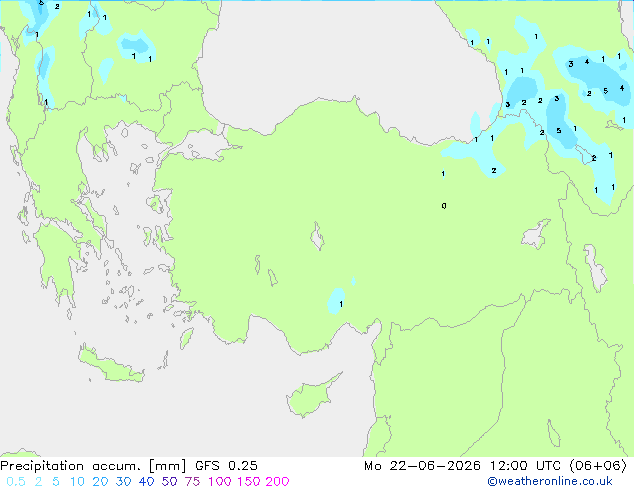This screenshot has height=490, width=634.
Task: Select the 200 legend value
Action: point(277,482)
